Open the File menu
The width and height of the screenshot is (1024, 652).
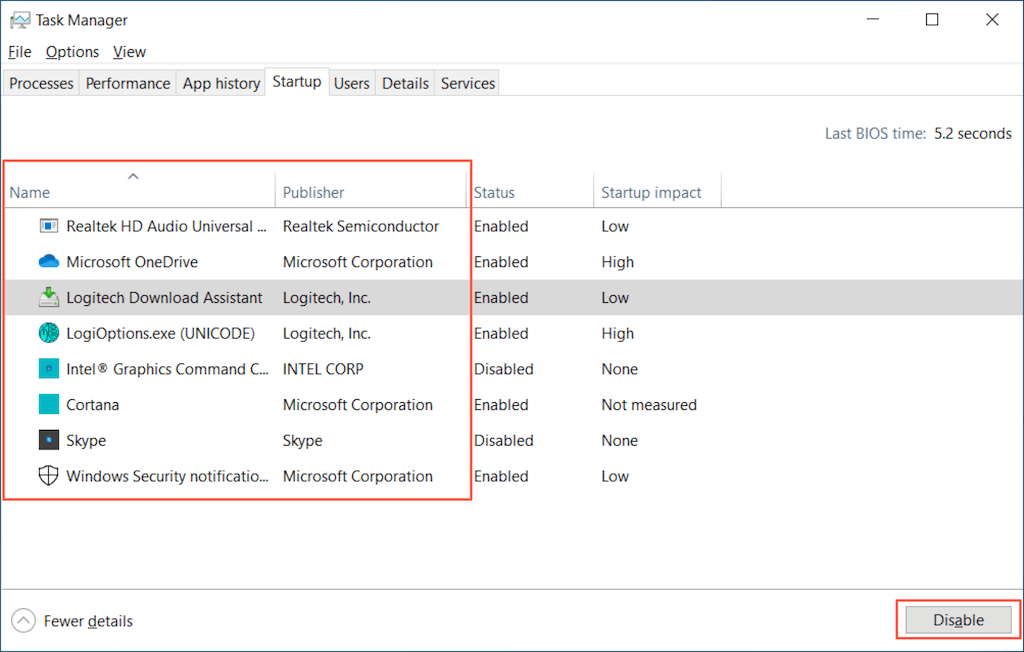pos(20,52)
